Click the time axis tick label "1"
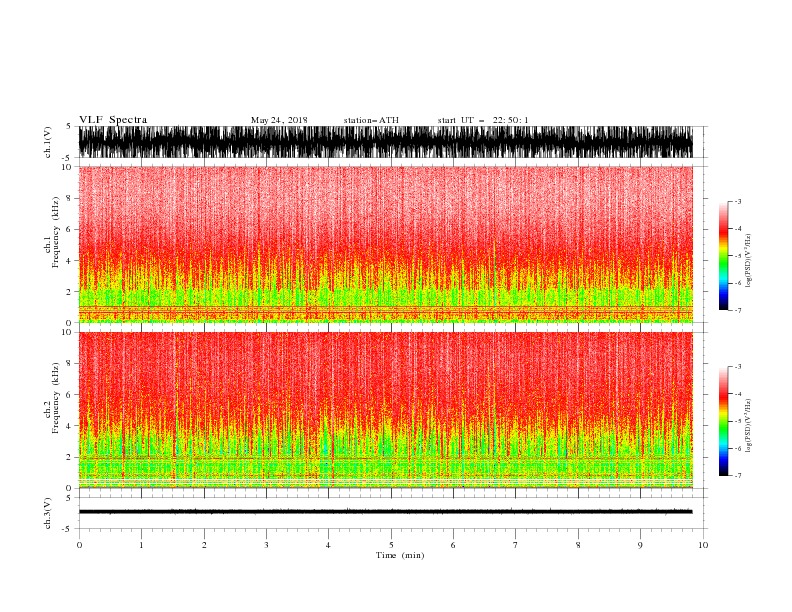Viewport: 792px width, 612px height. (x=141, y=545)
